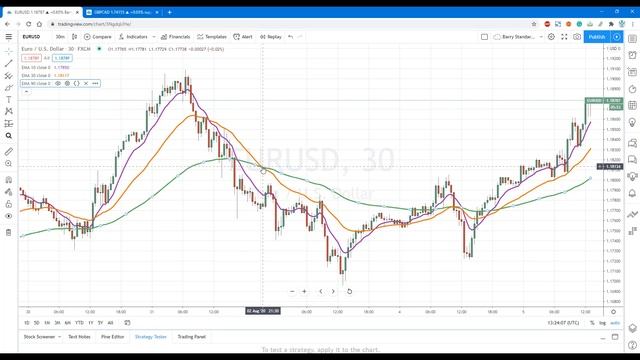Open the candle chart style selector
Viewport: 640px width, 360px height.
click(x=74, y=37)
